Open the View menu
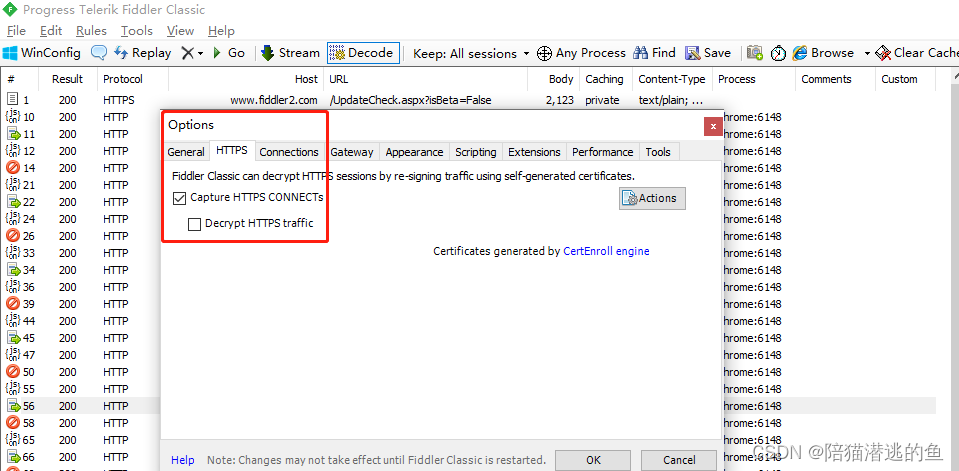The image size is (959, 471). pyautogui.click(x=180, y=31)
